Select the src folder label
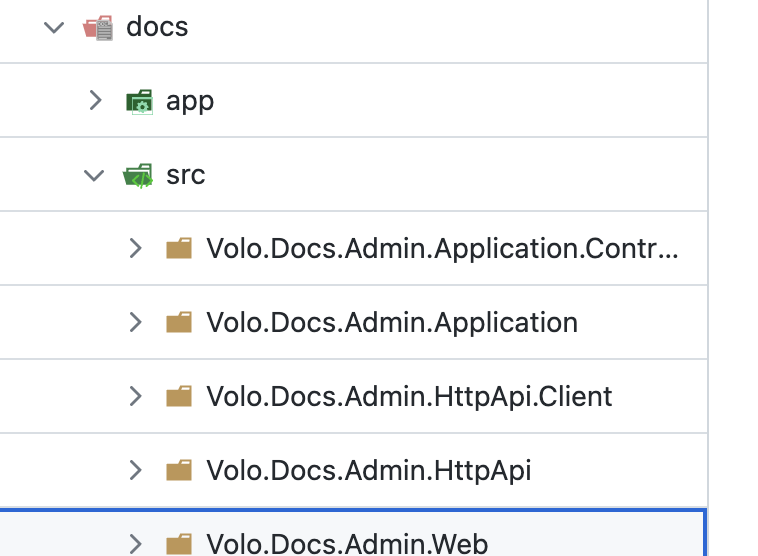This screenshot has height=556, width=758. (186, 175)
